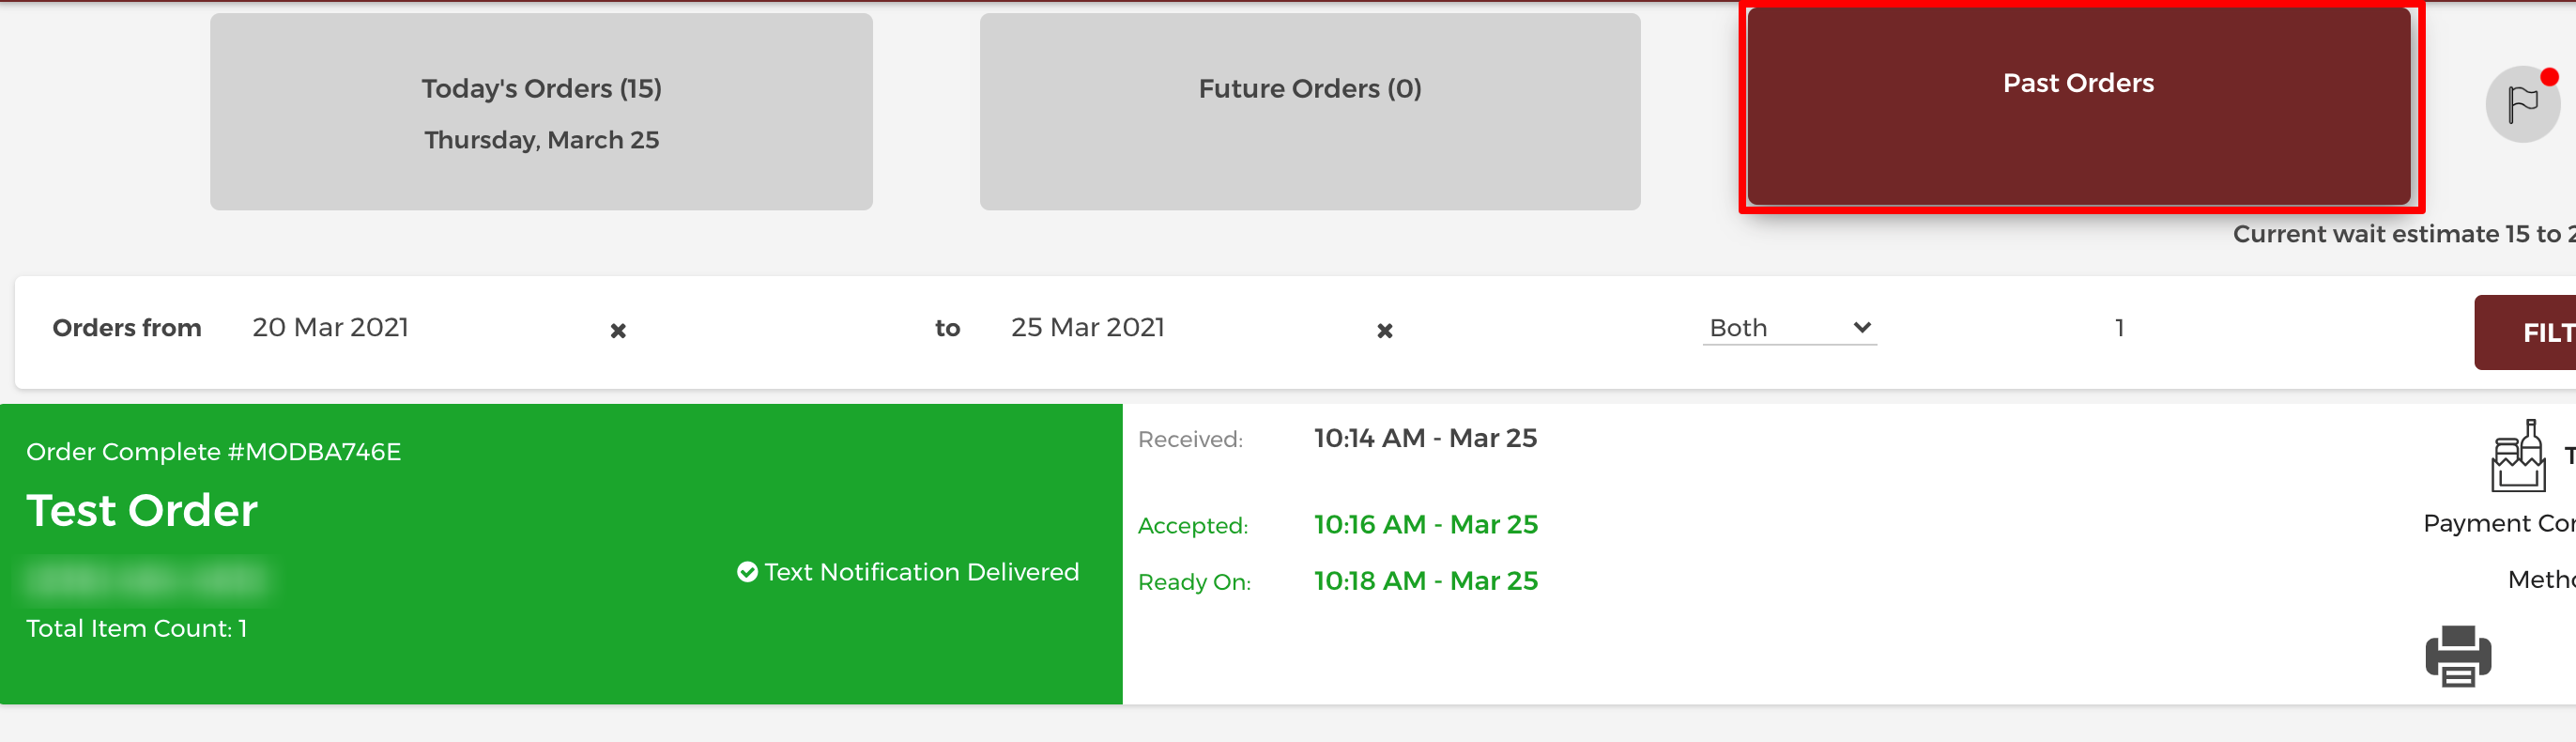The height and width of the screenshot is (742, 2576).
Task: Clear the start date 20 Mar 2021
Action: (x=618, y=331)
